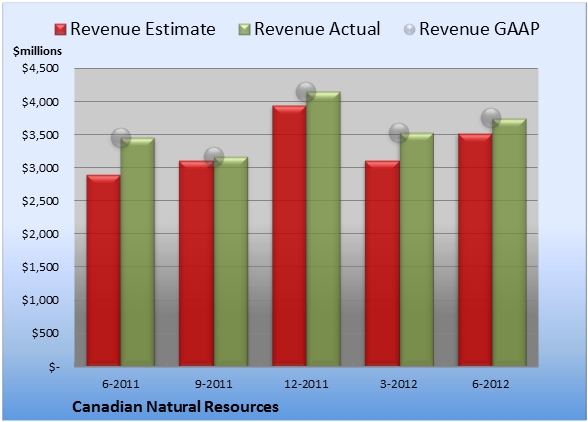The image size is (588, 422).
Task: Select the green actual bar for 6-2012
Action: 509,242
